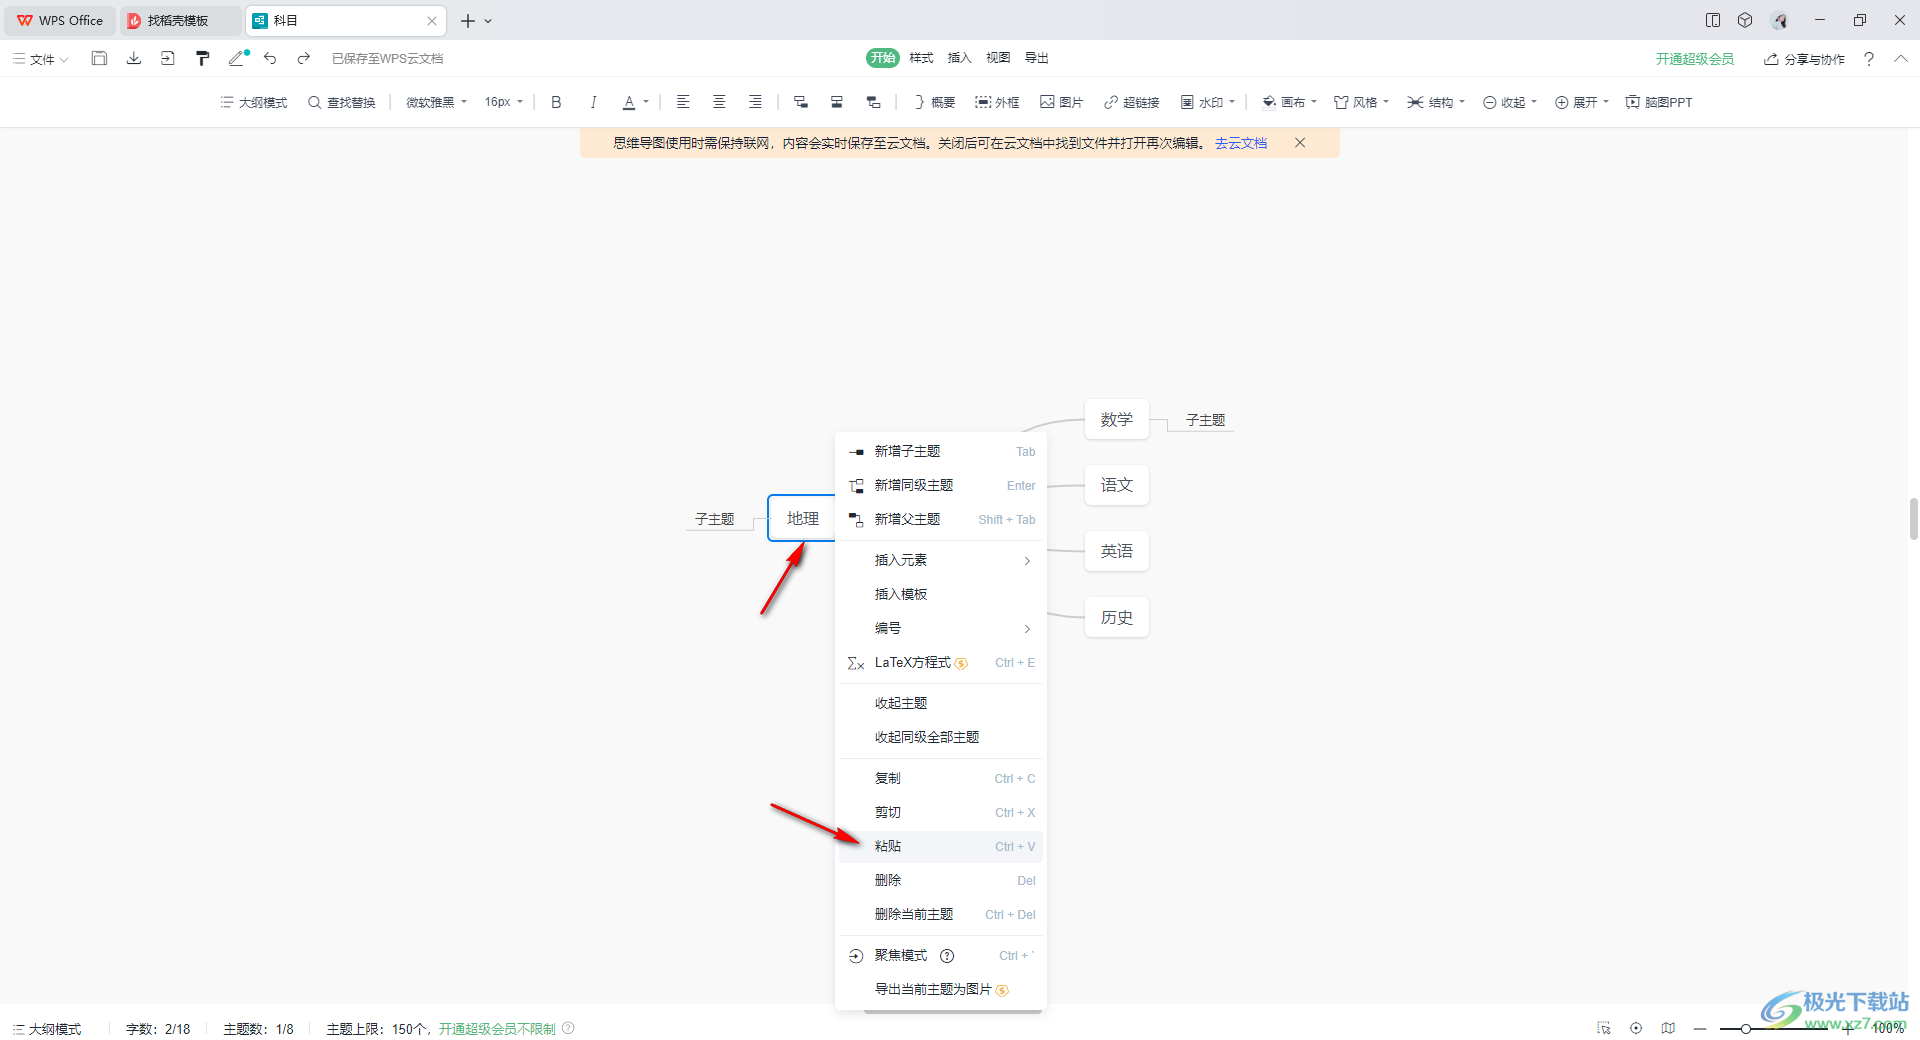Open the 风格 style dropdown
Screen dimensions: 1920x1040
point(1362,102)
